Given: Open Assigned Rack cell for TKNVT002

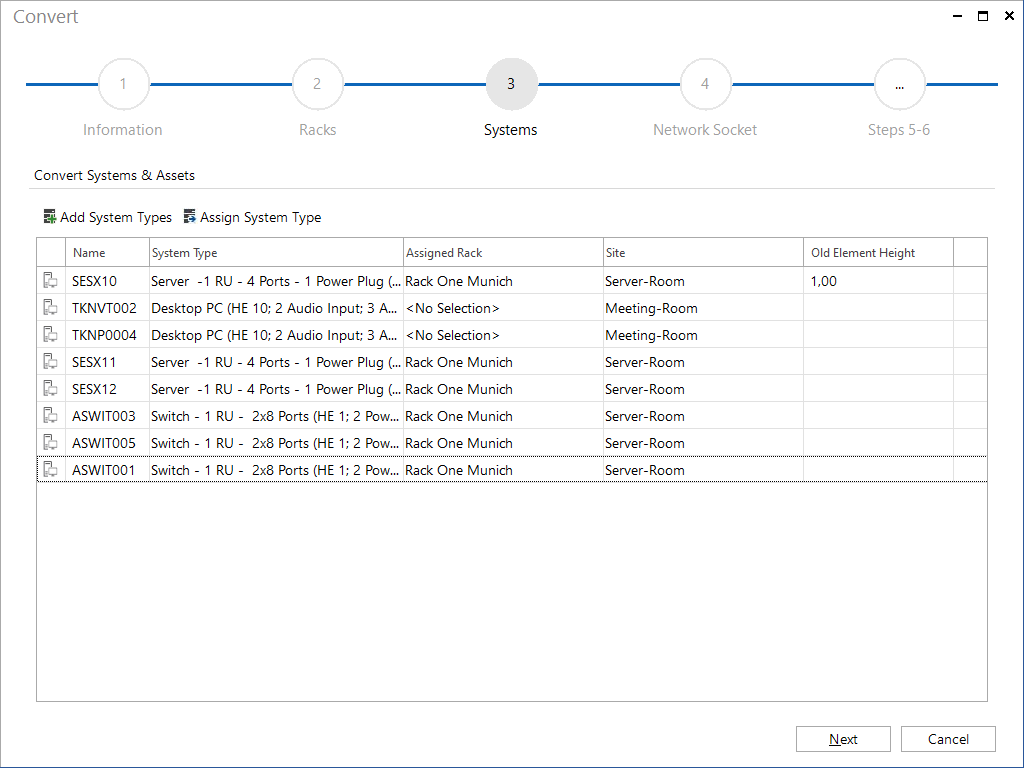Looking at the screenshot, I should pyautogui.click(x=504, y=308).
